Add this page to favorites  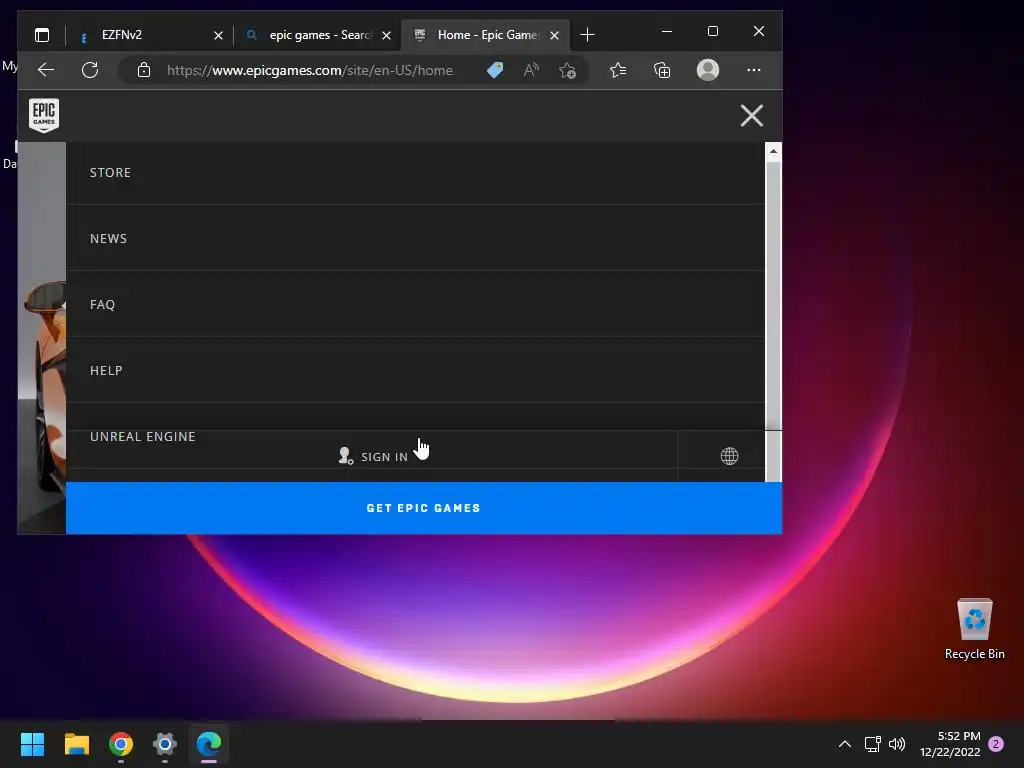pos(568,70)
